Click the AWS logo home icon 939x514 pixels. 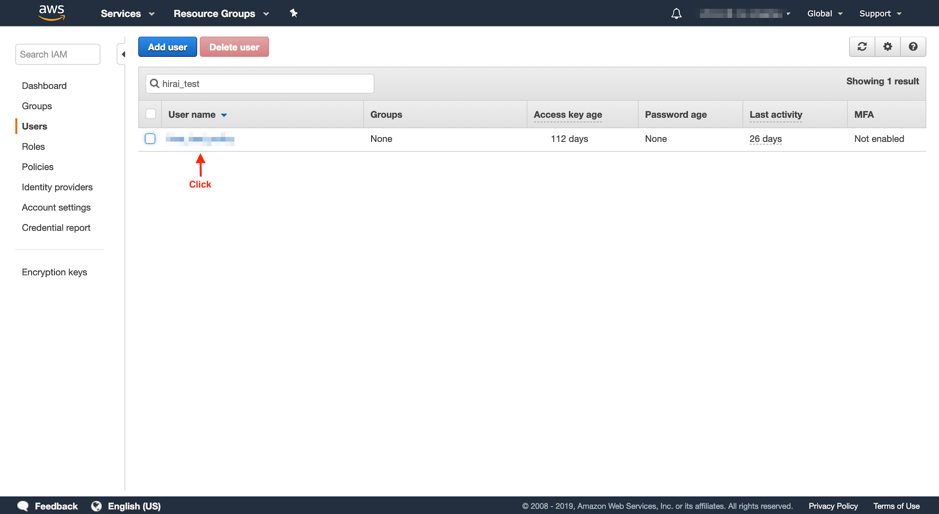pyautogui.click(x=51, y=13)
